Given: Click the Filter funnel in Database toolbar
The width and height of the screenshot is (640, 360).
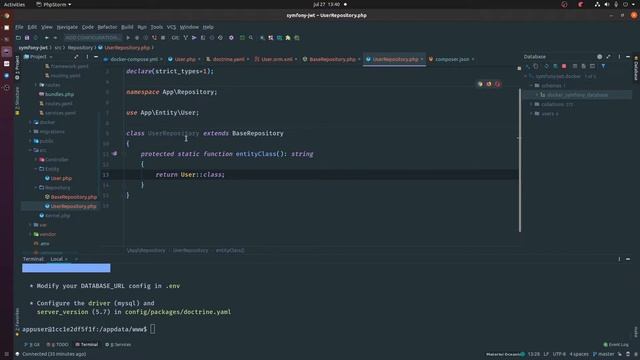Looking at the screenshot, I should [x=603, y=66].
